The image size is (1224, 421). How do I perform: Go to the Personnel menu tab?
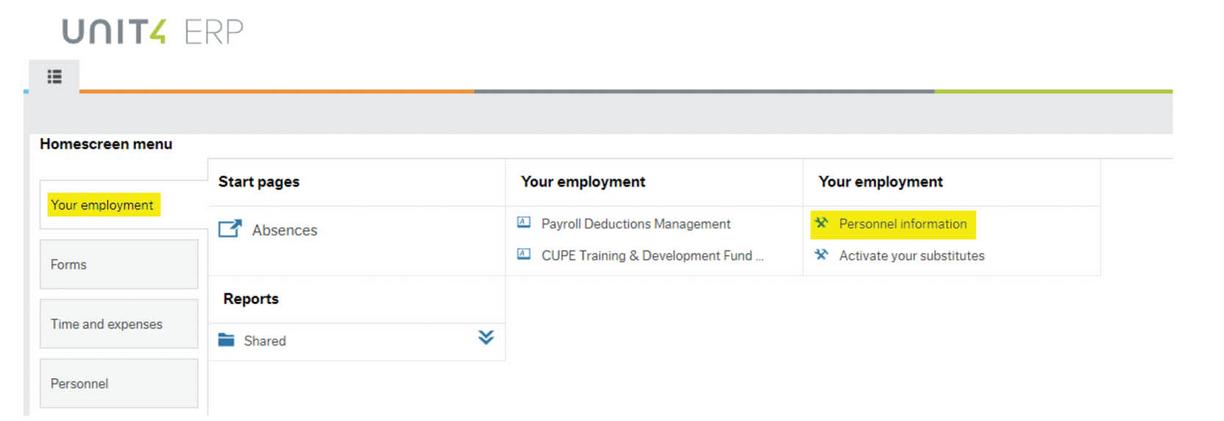click(x=118, y=384)
